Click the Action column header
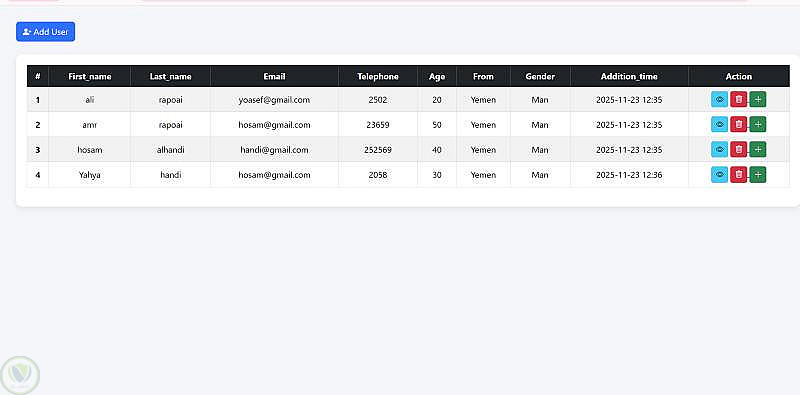 point(739,77)
